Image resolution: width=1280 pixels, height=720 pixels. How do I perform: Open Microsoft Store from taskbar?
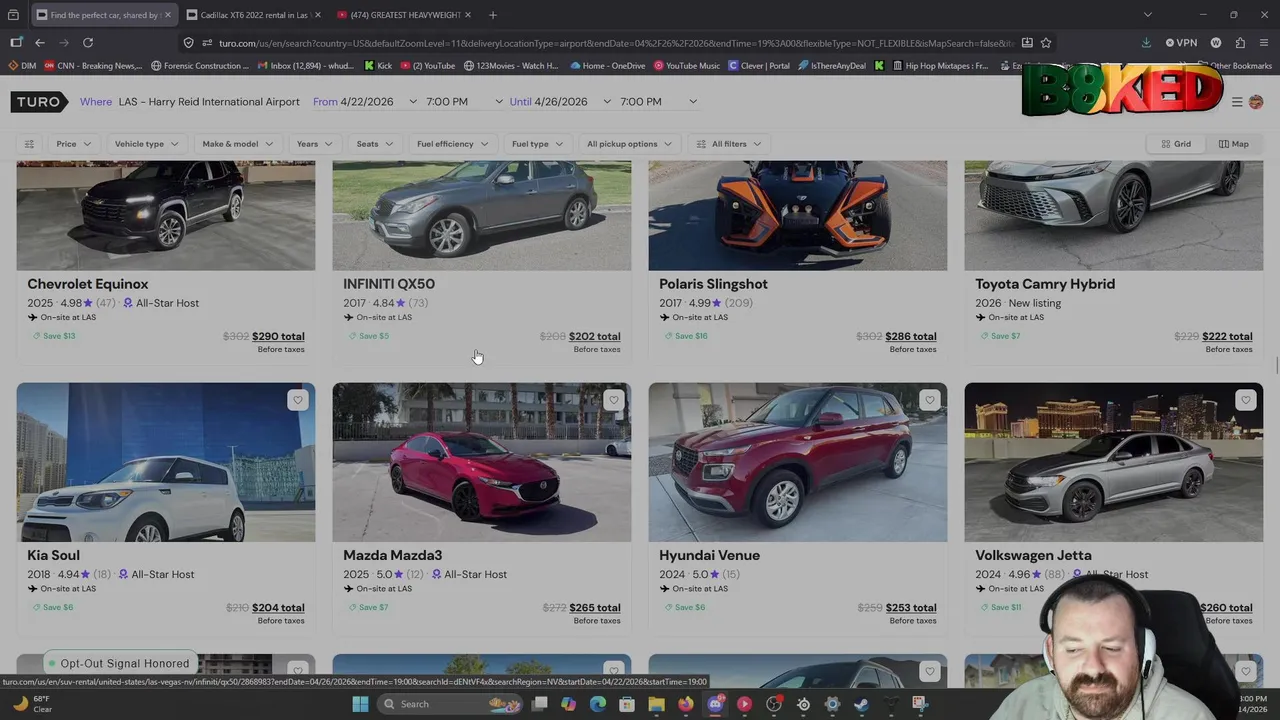click(627, 704)
